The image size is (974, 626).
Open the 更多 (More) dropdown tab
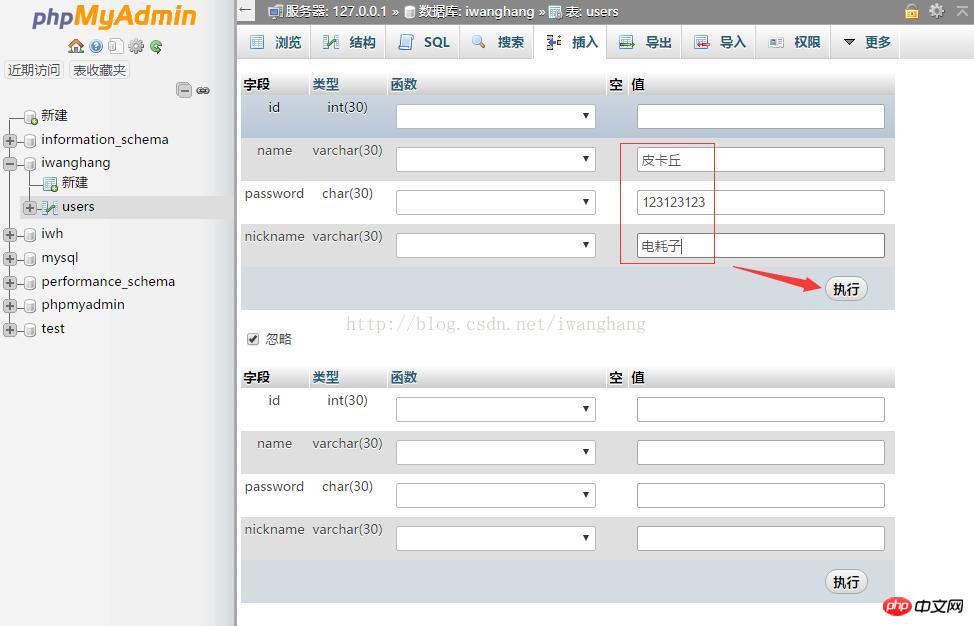[867, 42]
